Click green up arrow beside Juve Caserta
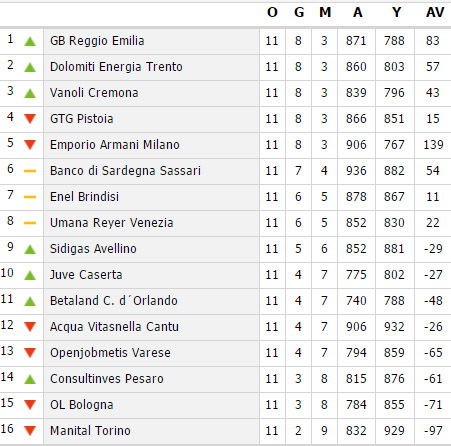Image resolution: width=451 pixels, height=446 pixels. pos(30,275)
